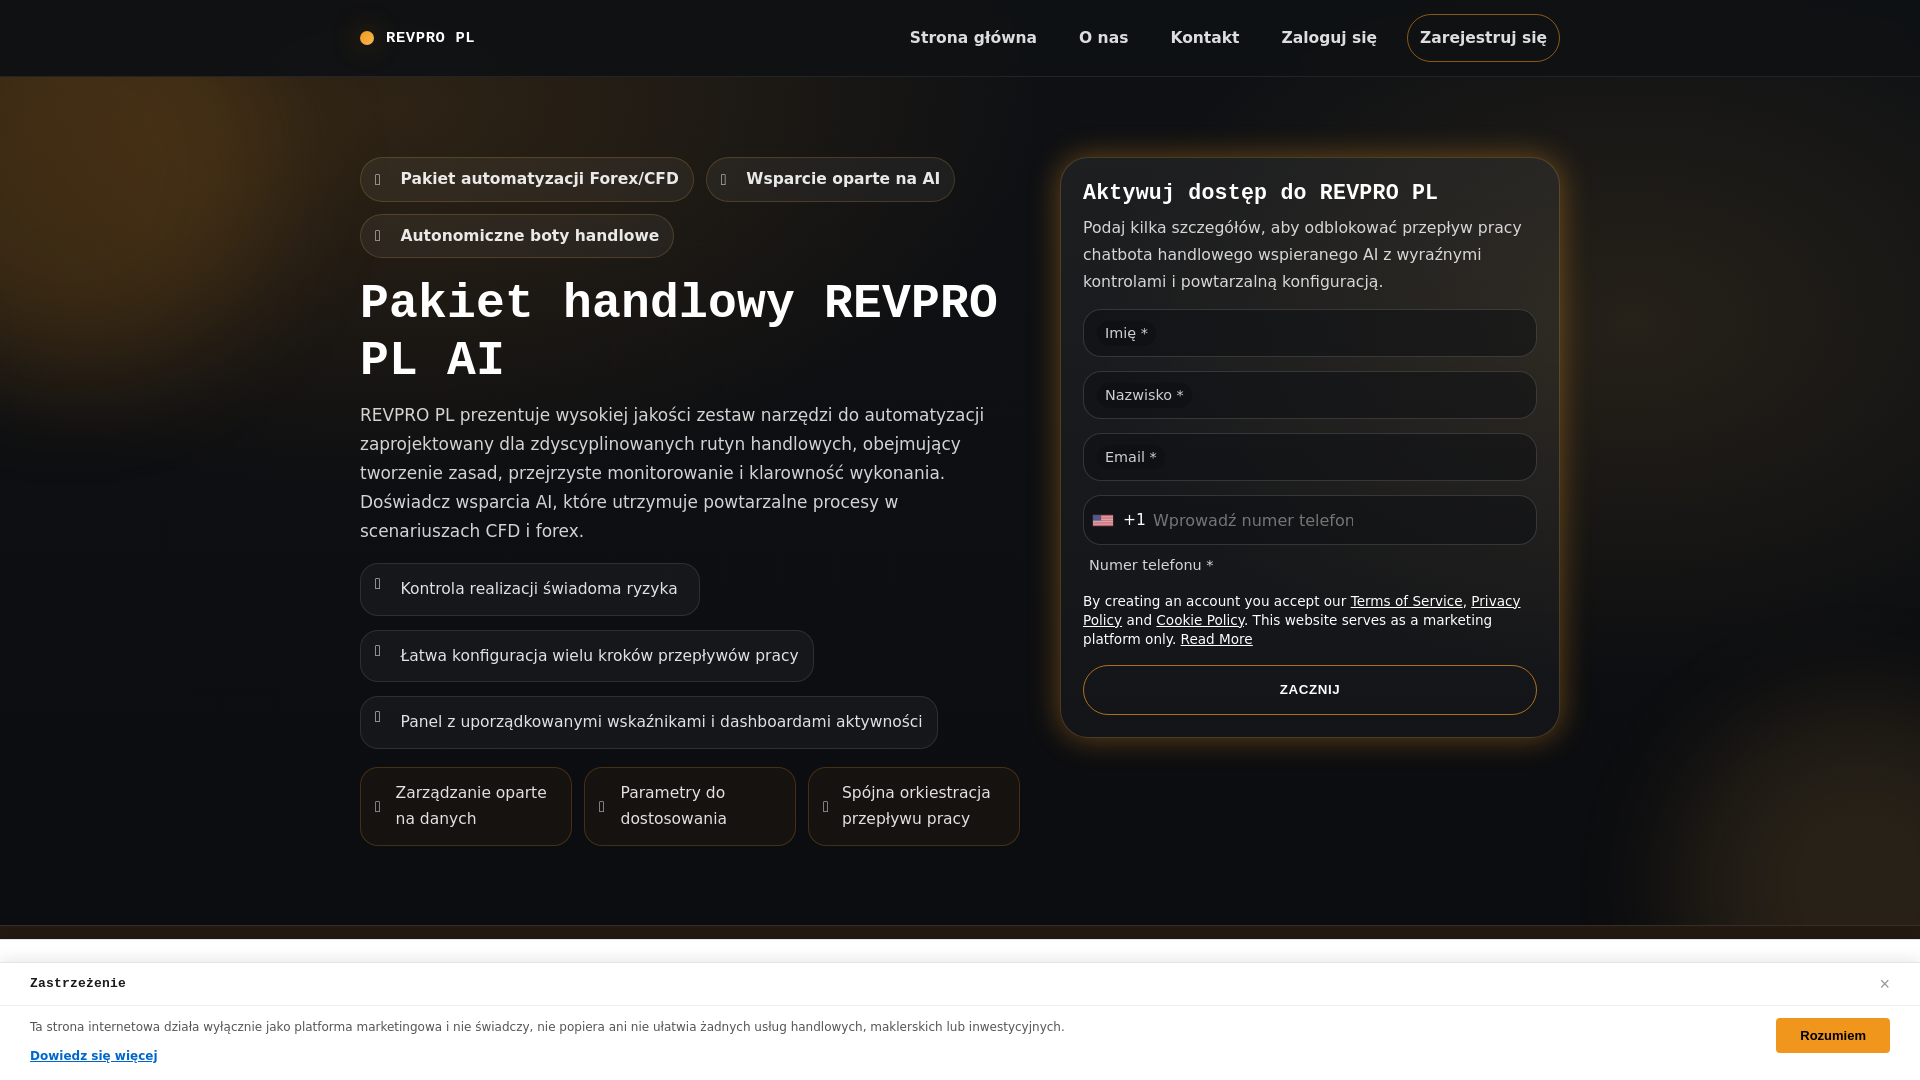This screenshot has height=1080, width=1920.
Task: Select the Pakiet automatyzacji Forex/CFD tag
Action: 527,179
